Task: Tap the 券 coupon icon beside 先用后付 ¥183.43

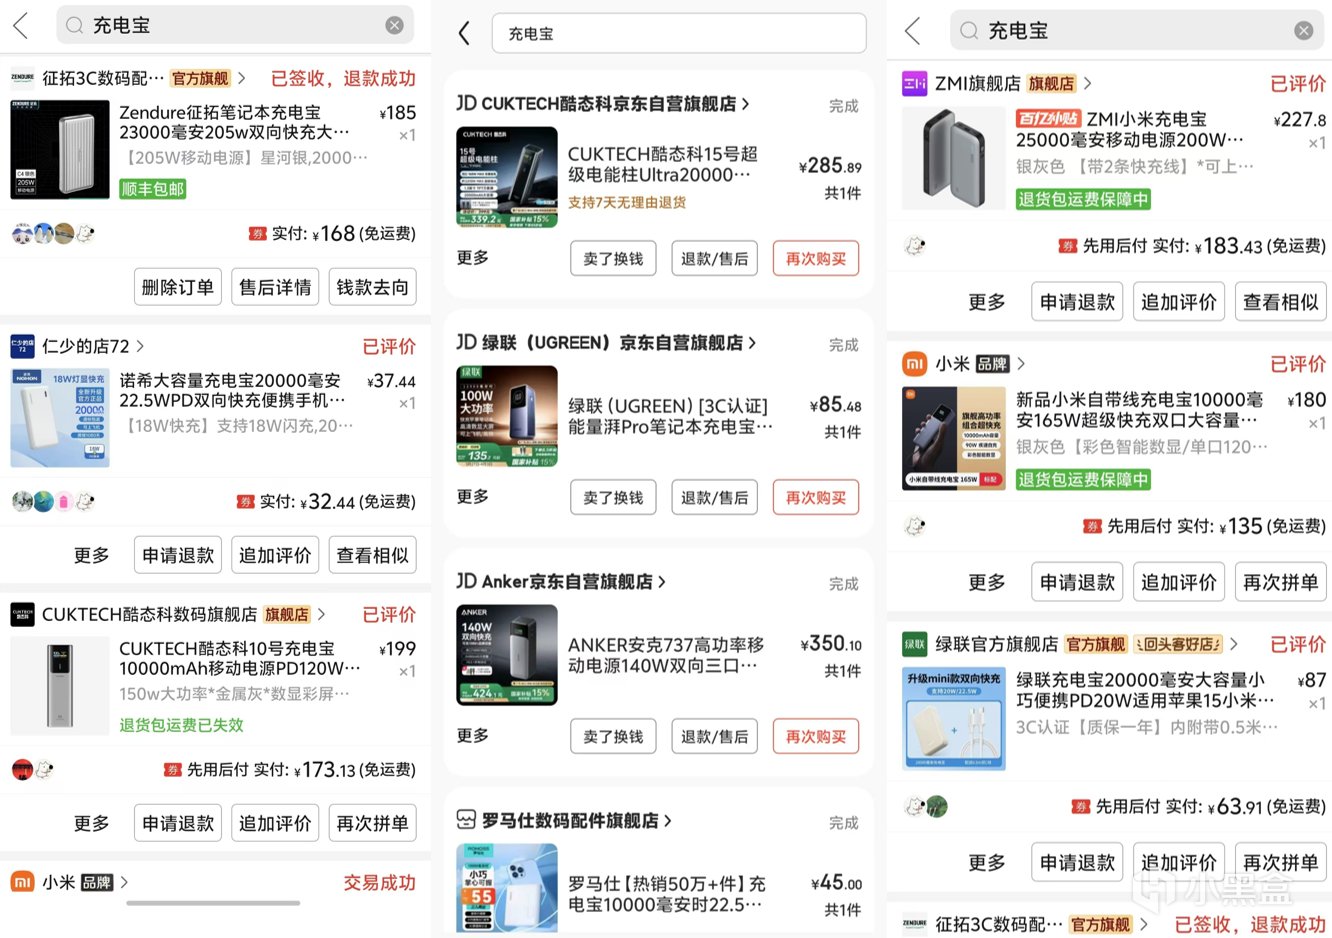Action: click(1068, 246)
